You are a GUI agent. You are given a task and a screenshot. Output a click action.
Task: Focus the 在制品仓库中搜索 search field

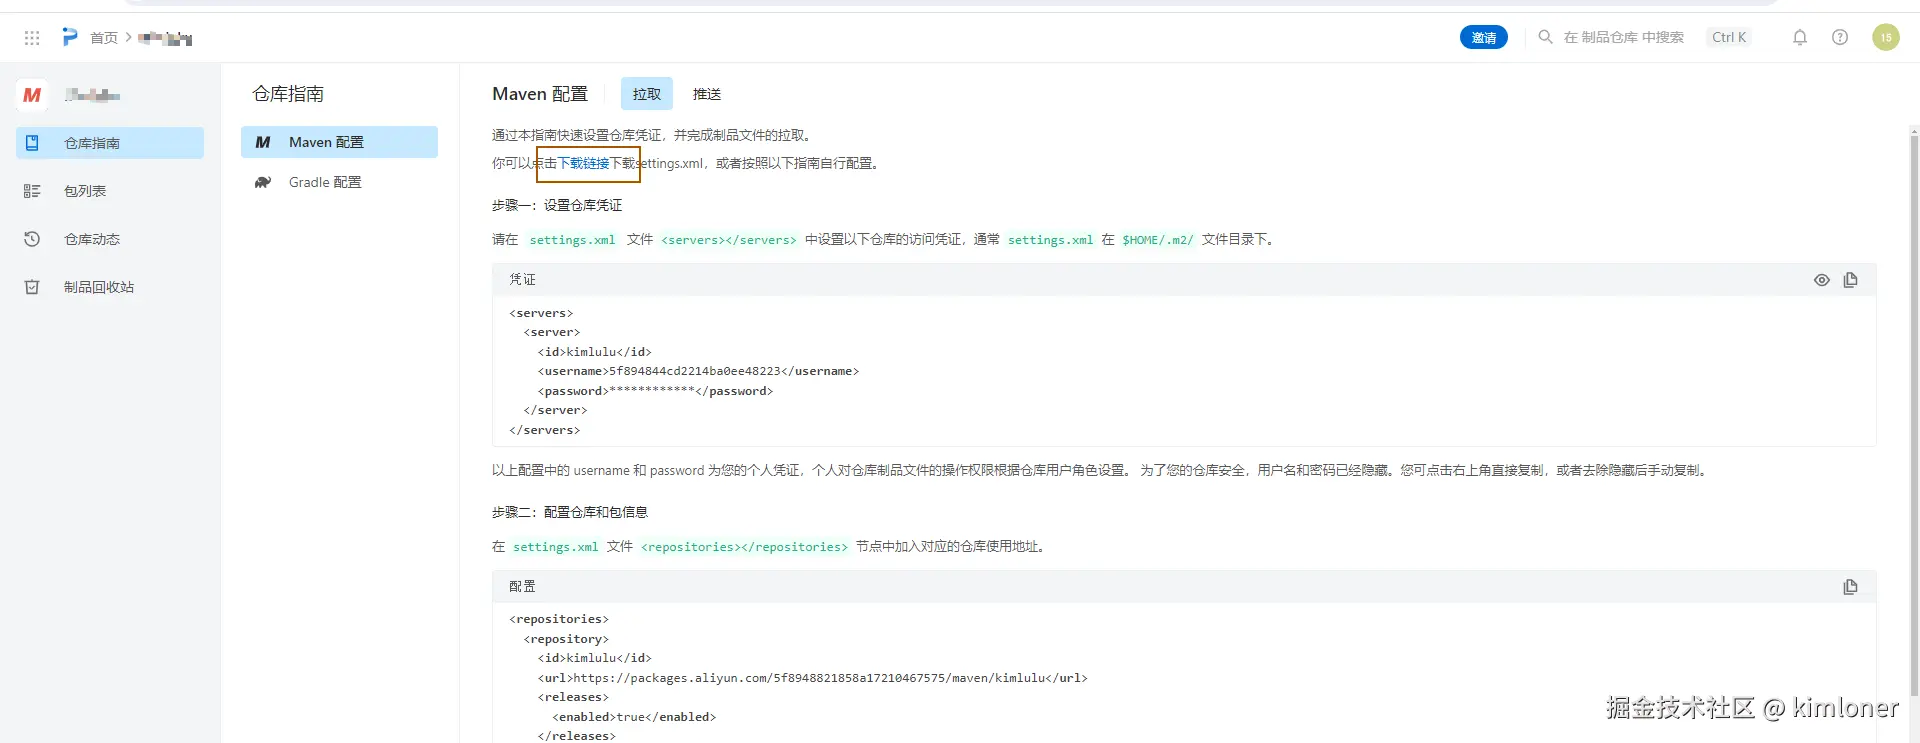[x=1623, y=37]
